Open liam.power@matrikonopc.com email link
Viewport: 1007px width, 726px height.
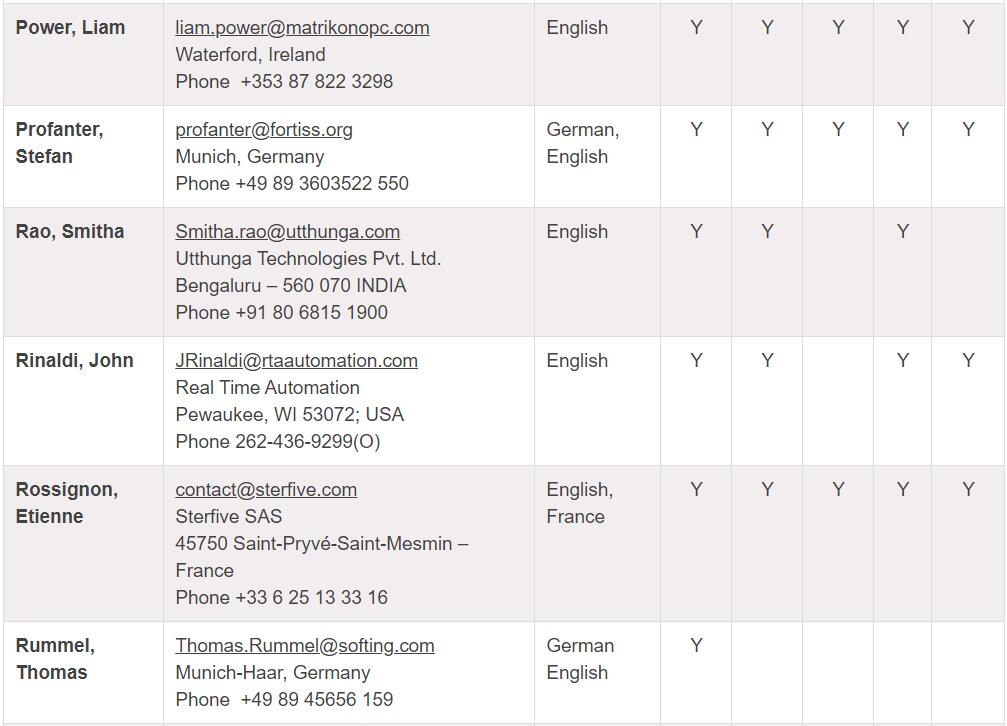[302, 28]
